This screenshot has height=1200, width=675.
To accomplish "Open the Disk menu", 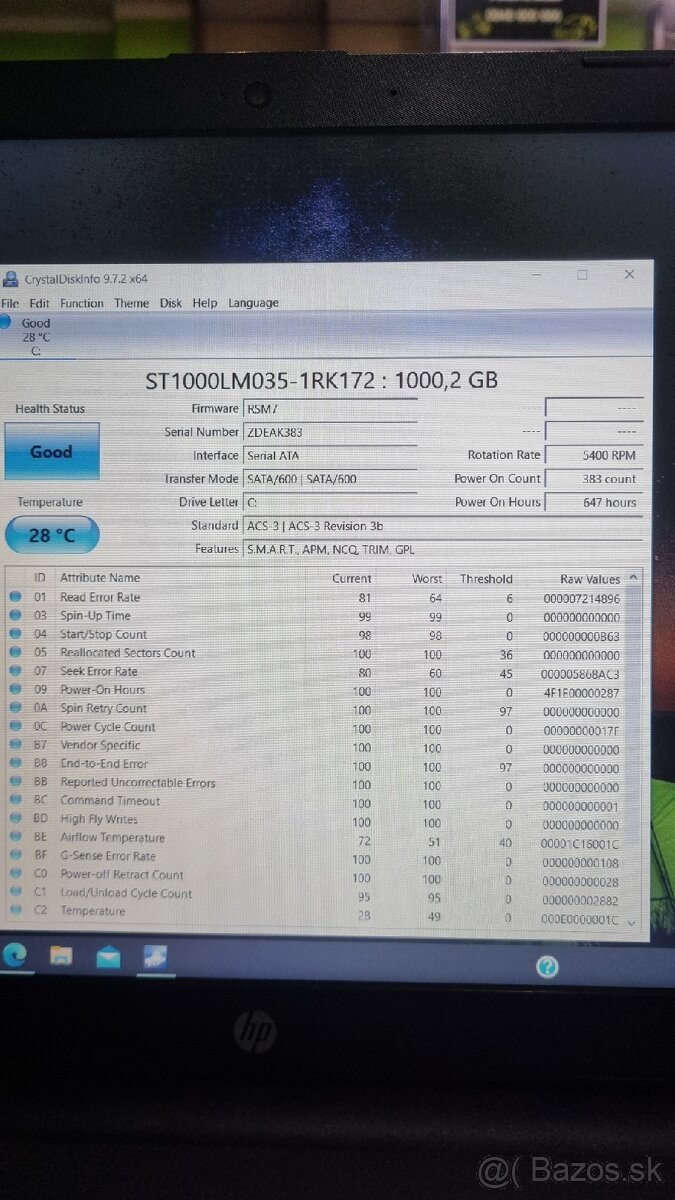I will pyautogui.click(x=171, y=303).
